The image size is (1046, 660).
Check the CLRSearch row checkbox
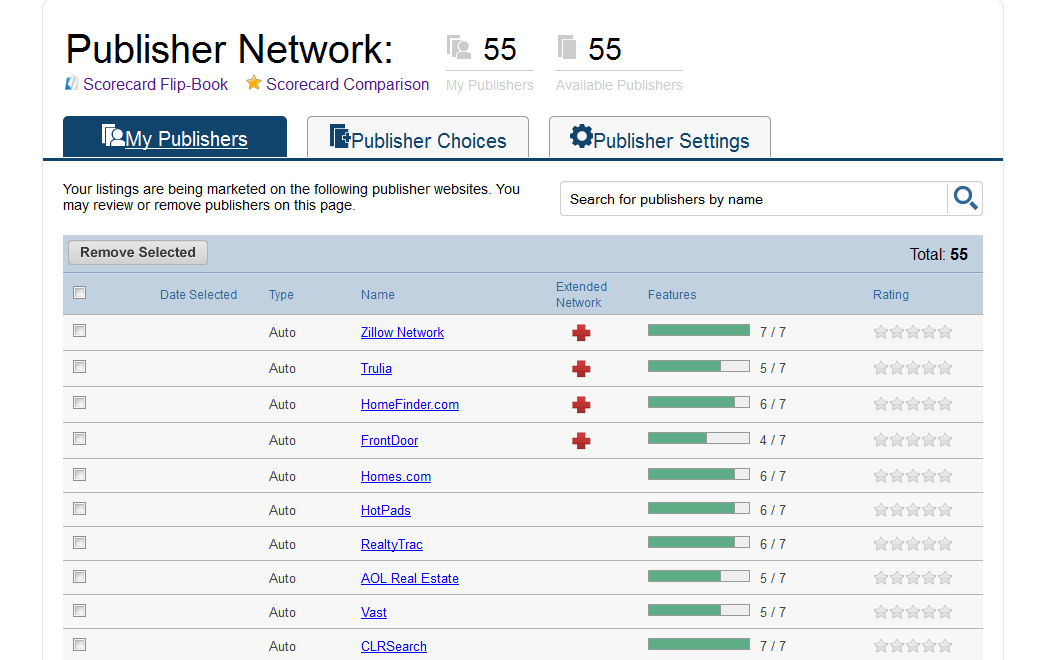(79, 645)
